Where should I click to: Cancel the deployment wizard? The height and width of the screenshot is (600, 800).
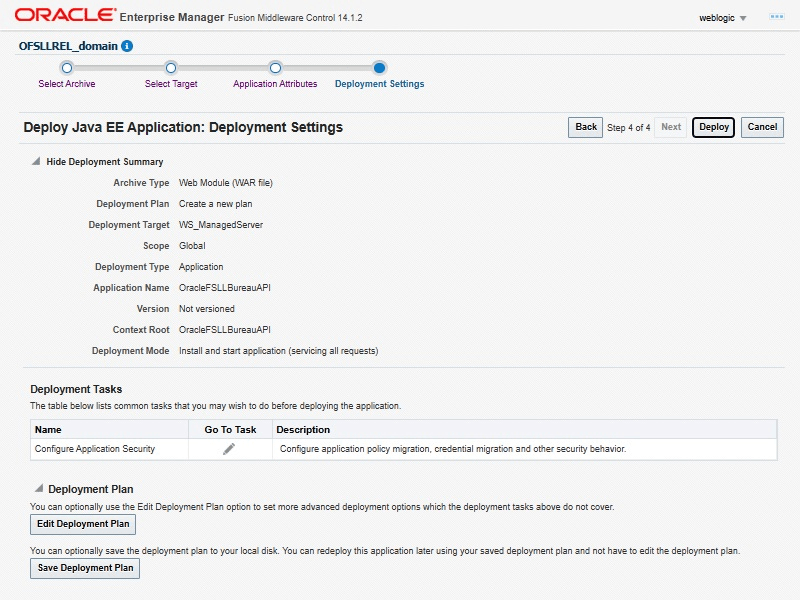(x=762, y=127)
